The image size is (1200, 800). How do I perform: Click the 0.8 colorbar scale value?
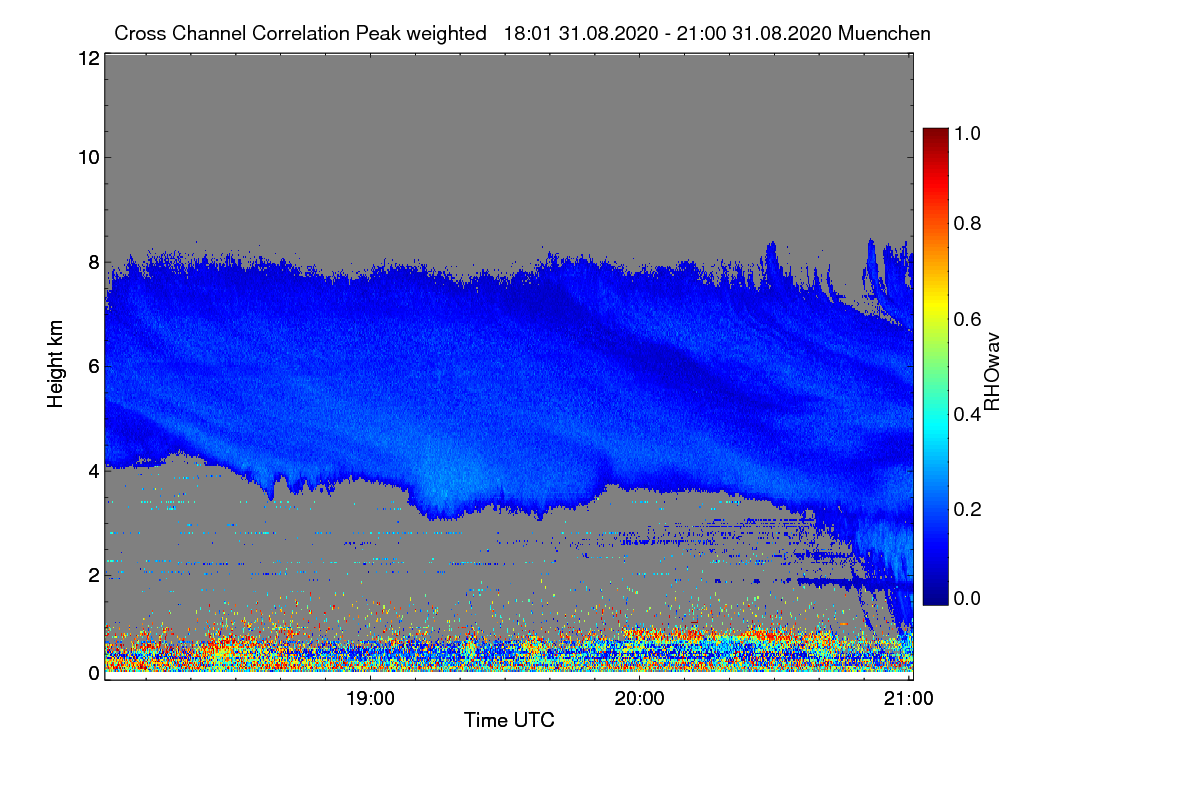[969, 223]
